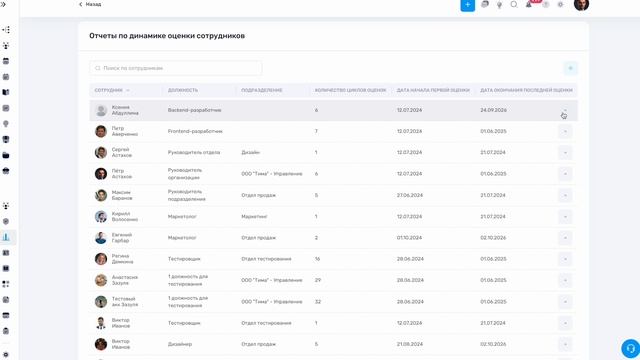The width and height of the screenshot is (640, 360).
Task: Open row actions for Евгений Гарбар
Action: [565, 238]
